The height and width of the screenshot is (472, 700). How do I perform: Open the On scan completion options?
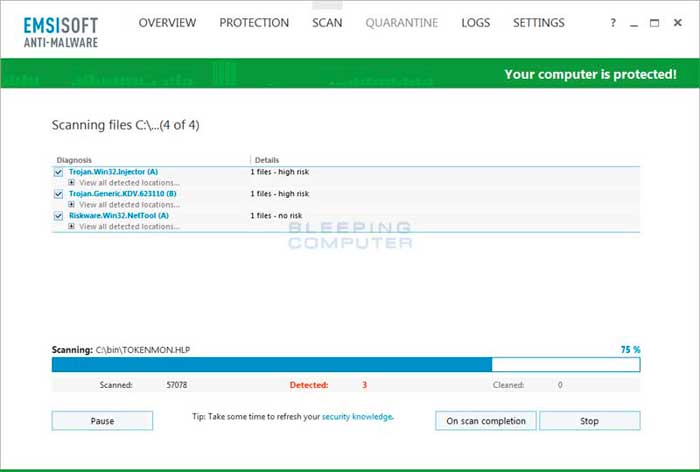[x=485, y=421]
